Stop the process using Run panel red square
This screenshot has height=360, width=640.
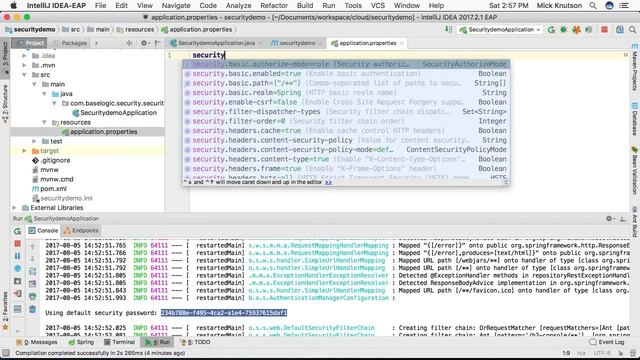click(17, 244)
